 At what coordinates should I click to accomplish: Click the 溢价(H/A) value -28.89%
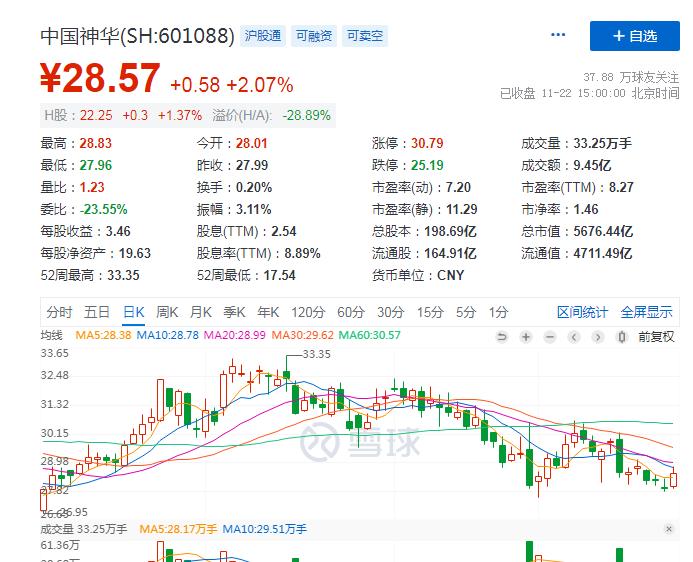(x=306, y=115)
